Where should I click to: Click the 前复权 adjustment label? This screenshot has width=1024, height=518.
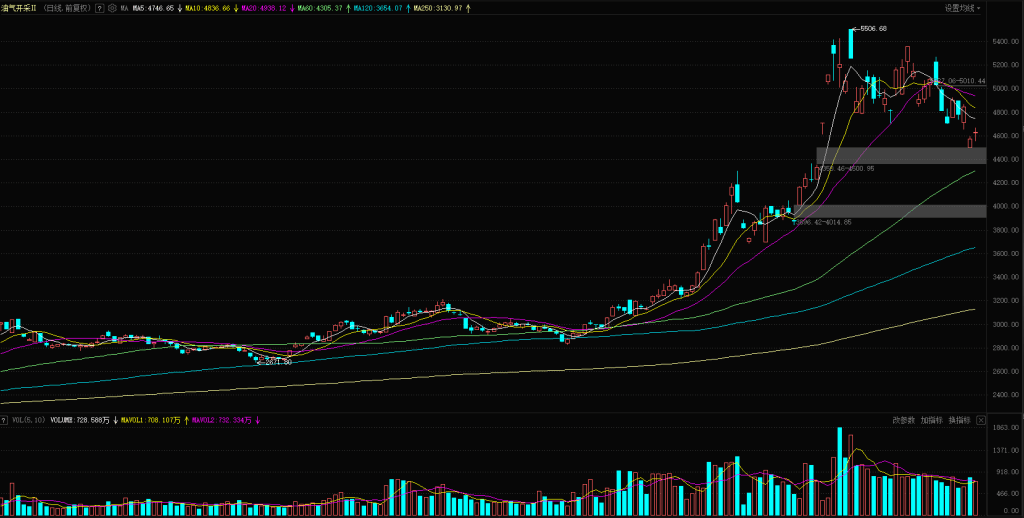pyautogui.click(x=78, y=8)
